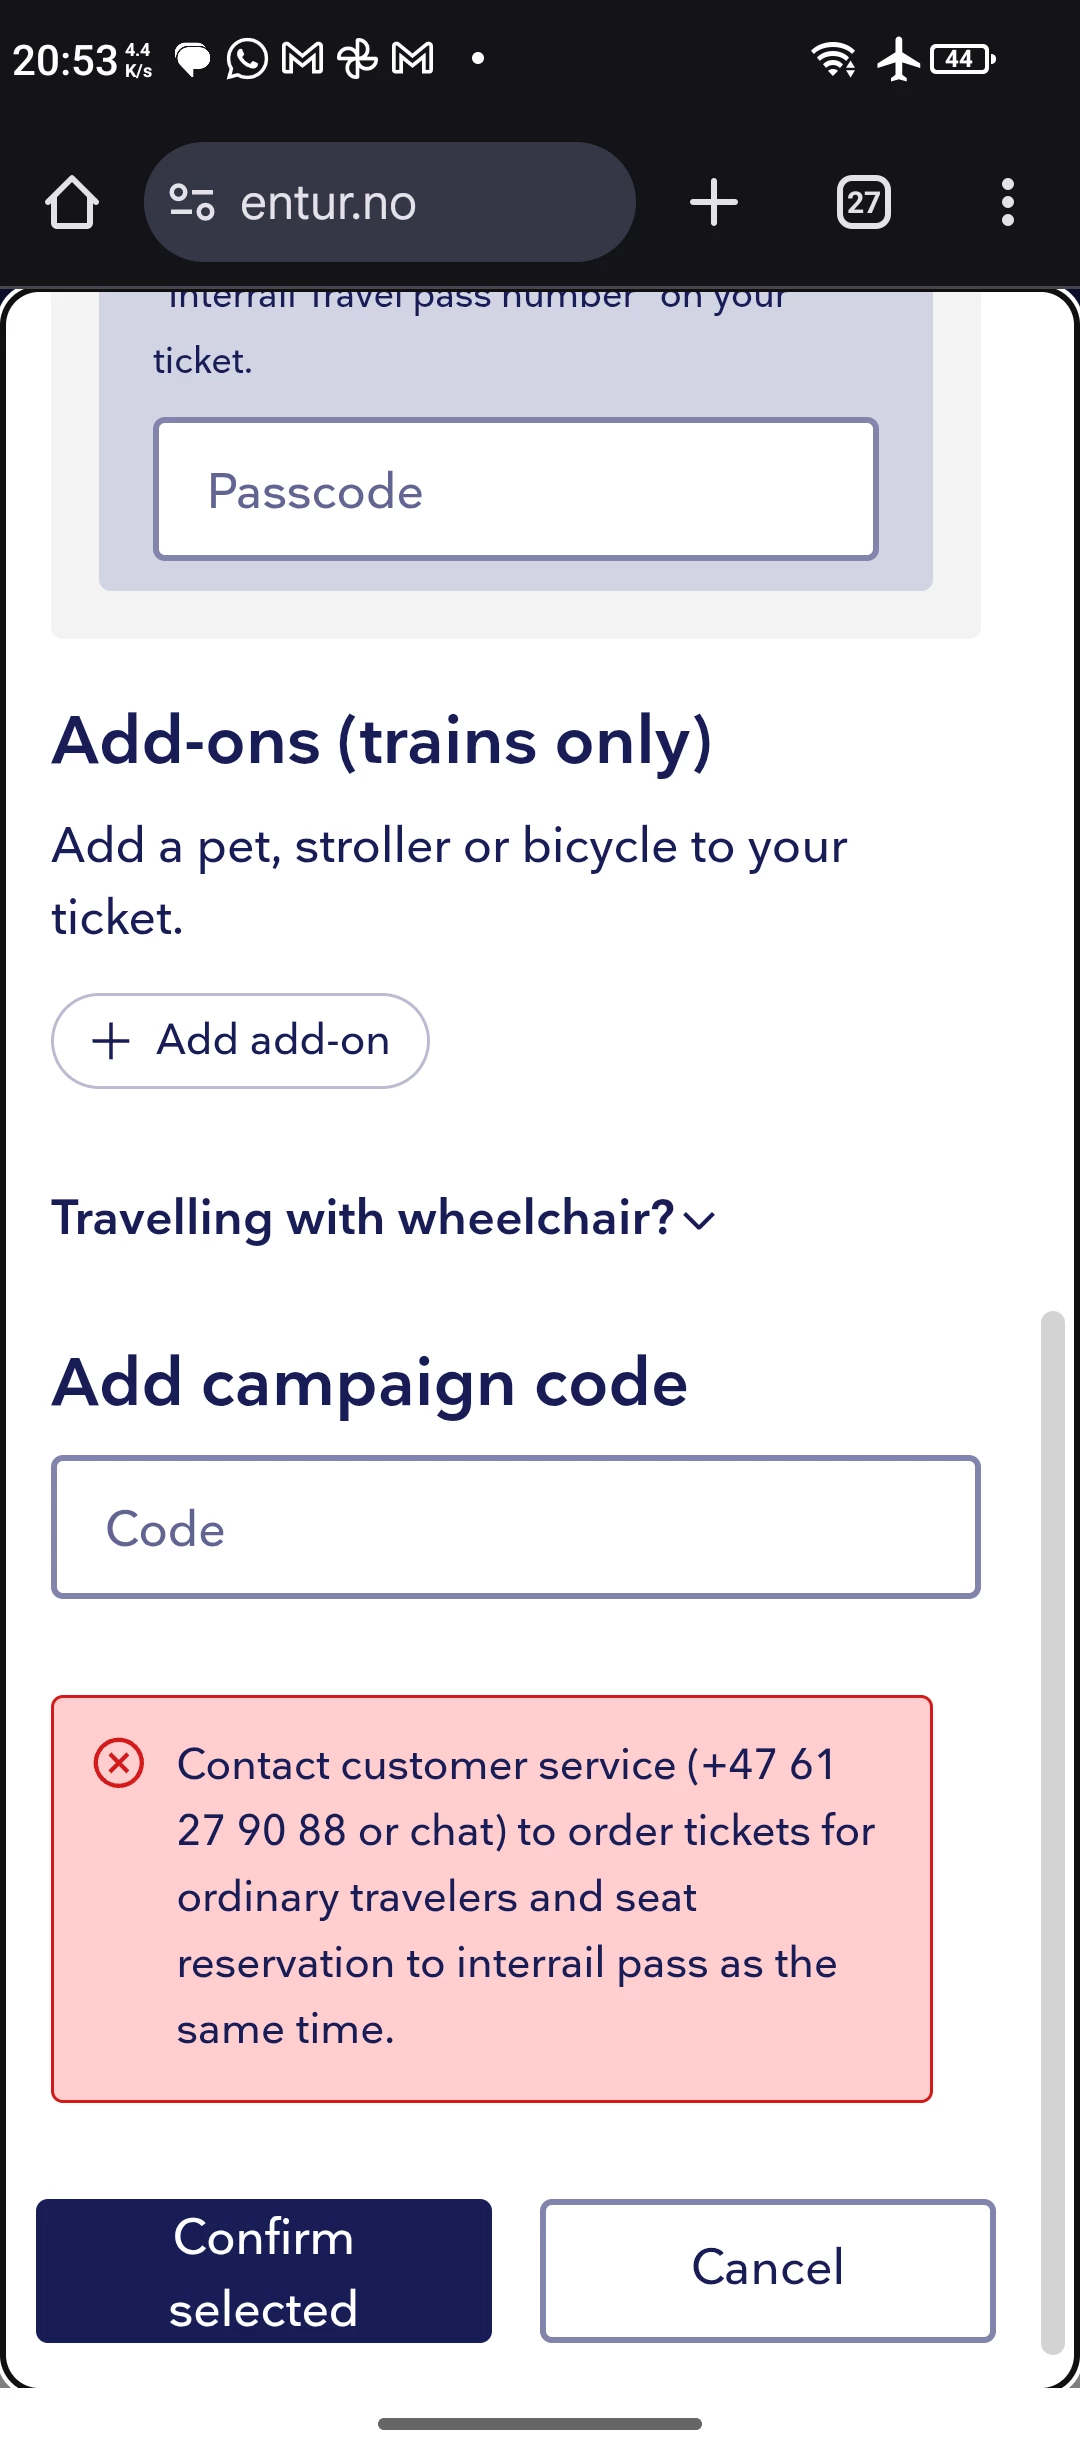Click the Add add-on button
Viewport: 1080px width, 2460px height.
(240, 1041)
